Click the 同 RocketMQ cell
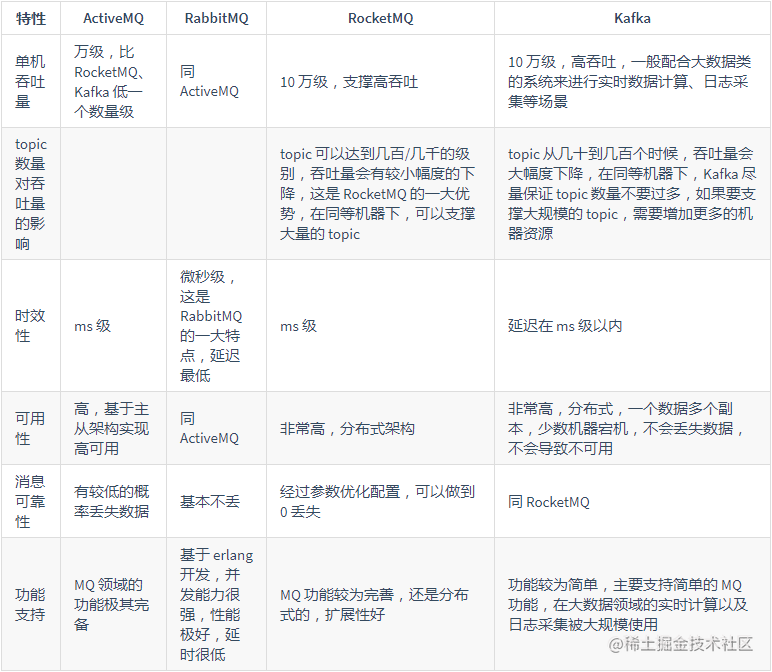This screenshot has width=772, height=672. (x=632, y=501)
